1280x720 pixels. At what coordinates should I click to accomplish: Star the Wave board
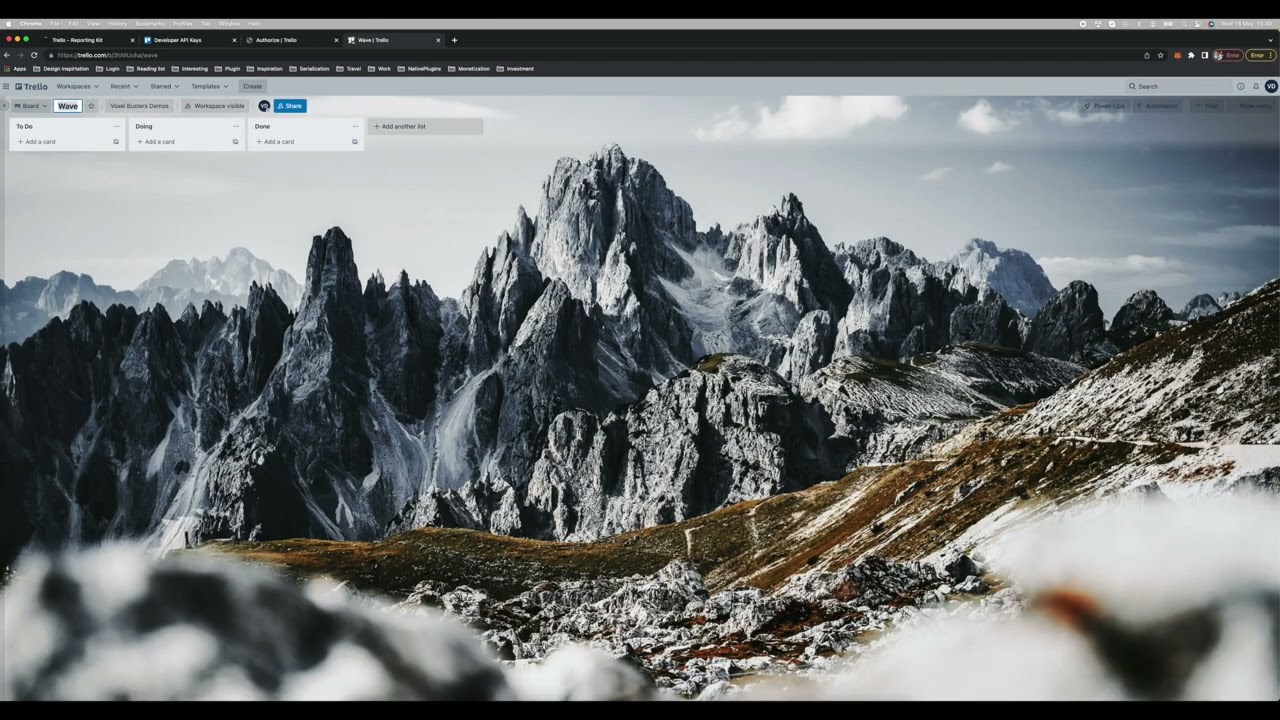[x=91, y=106]
